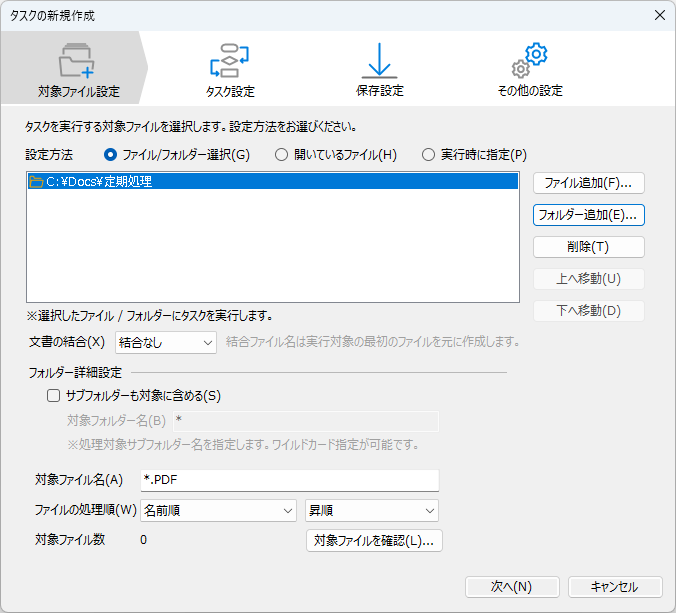Click the 対象フォルダー名(B) input field
This screenshot has height=613, width=676.
tap(306, 421)
